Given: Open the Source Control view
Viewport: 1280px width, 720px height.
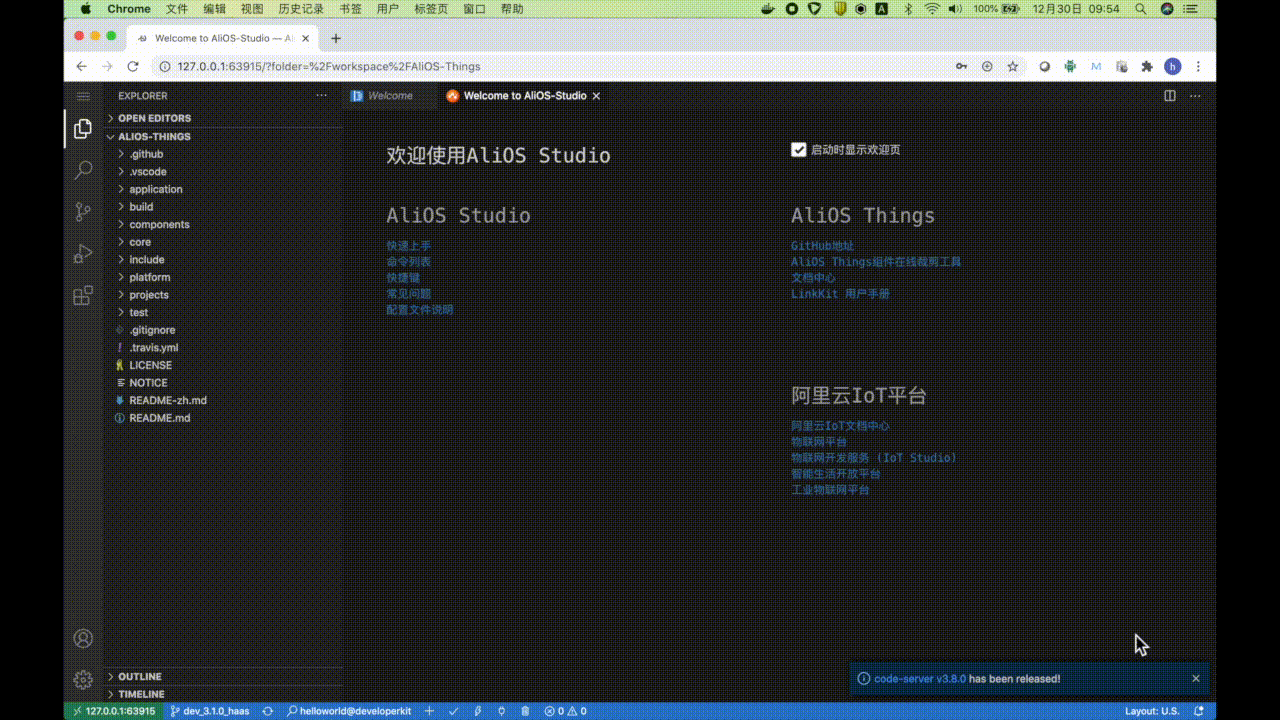Looking at the screenshot, I should (83, 212).
